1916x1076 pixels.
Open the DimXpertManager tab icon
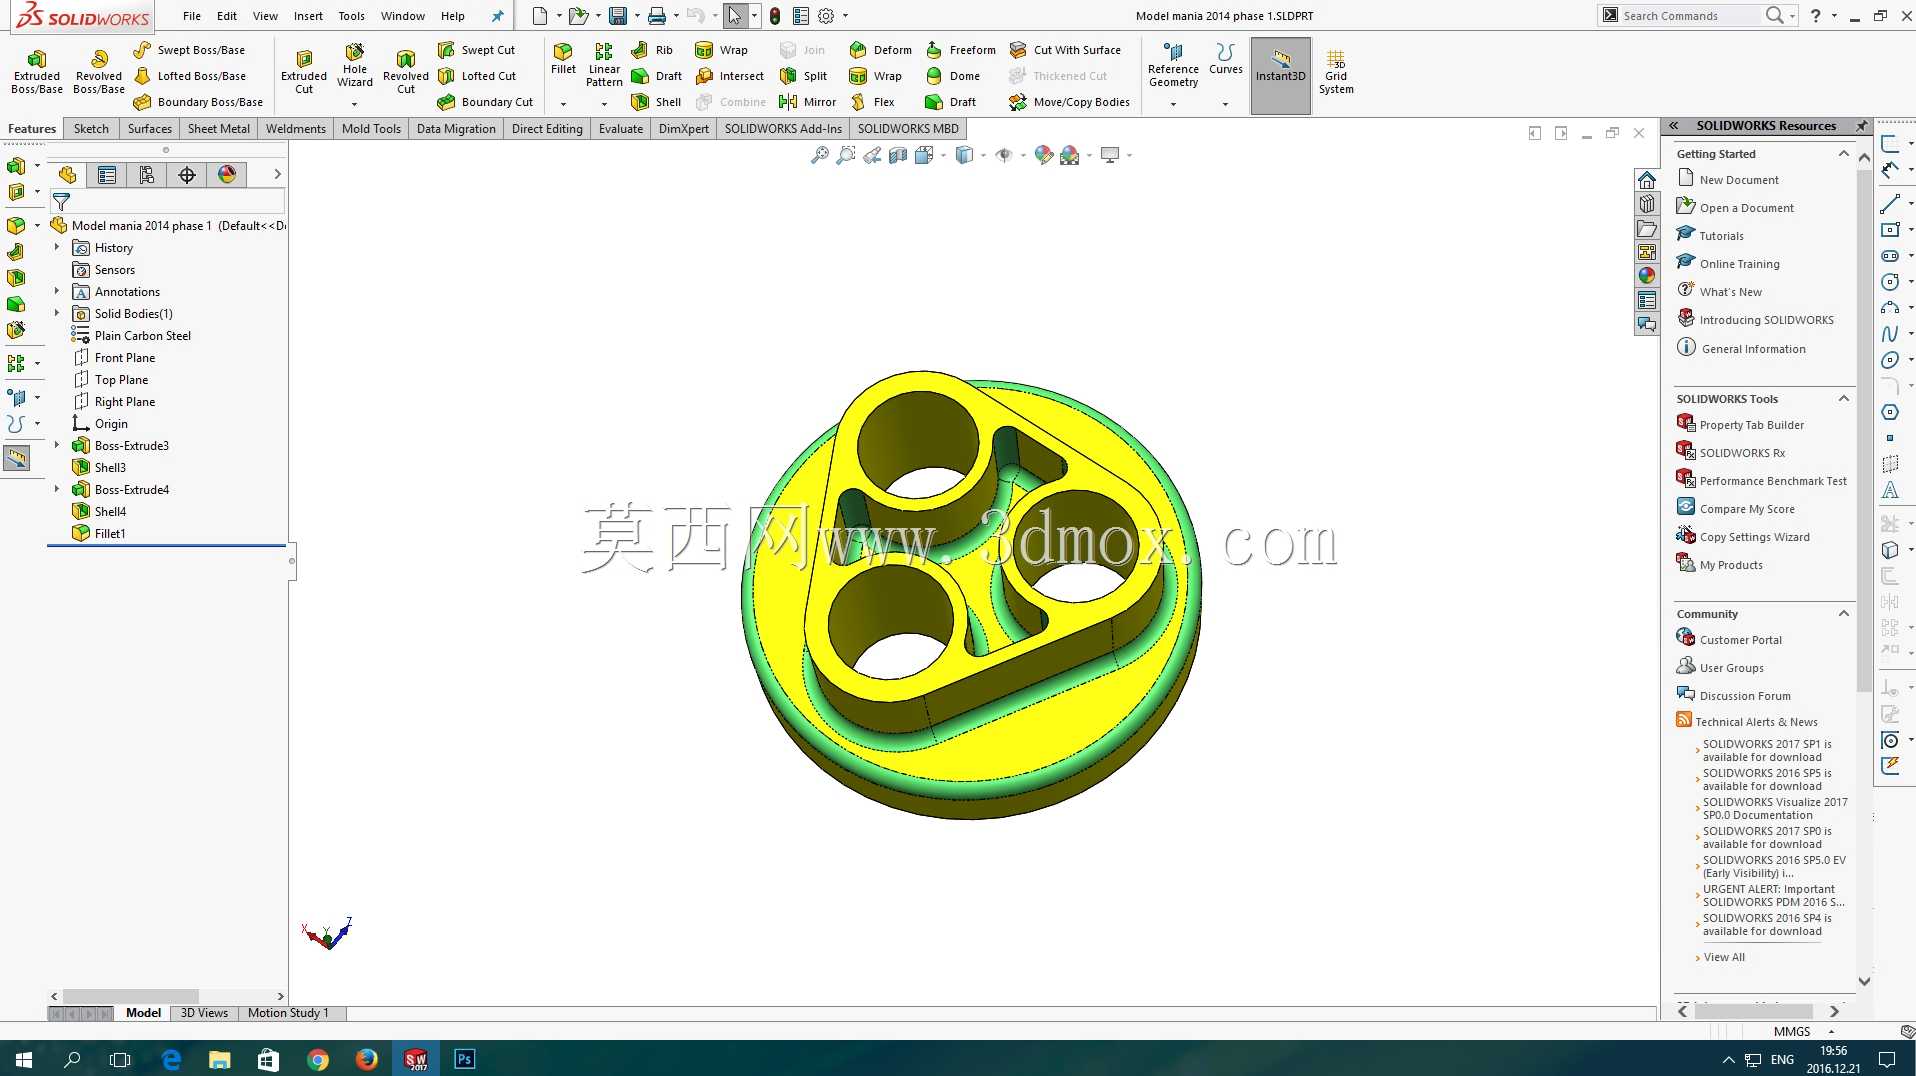point(187,175)
